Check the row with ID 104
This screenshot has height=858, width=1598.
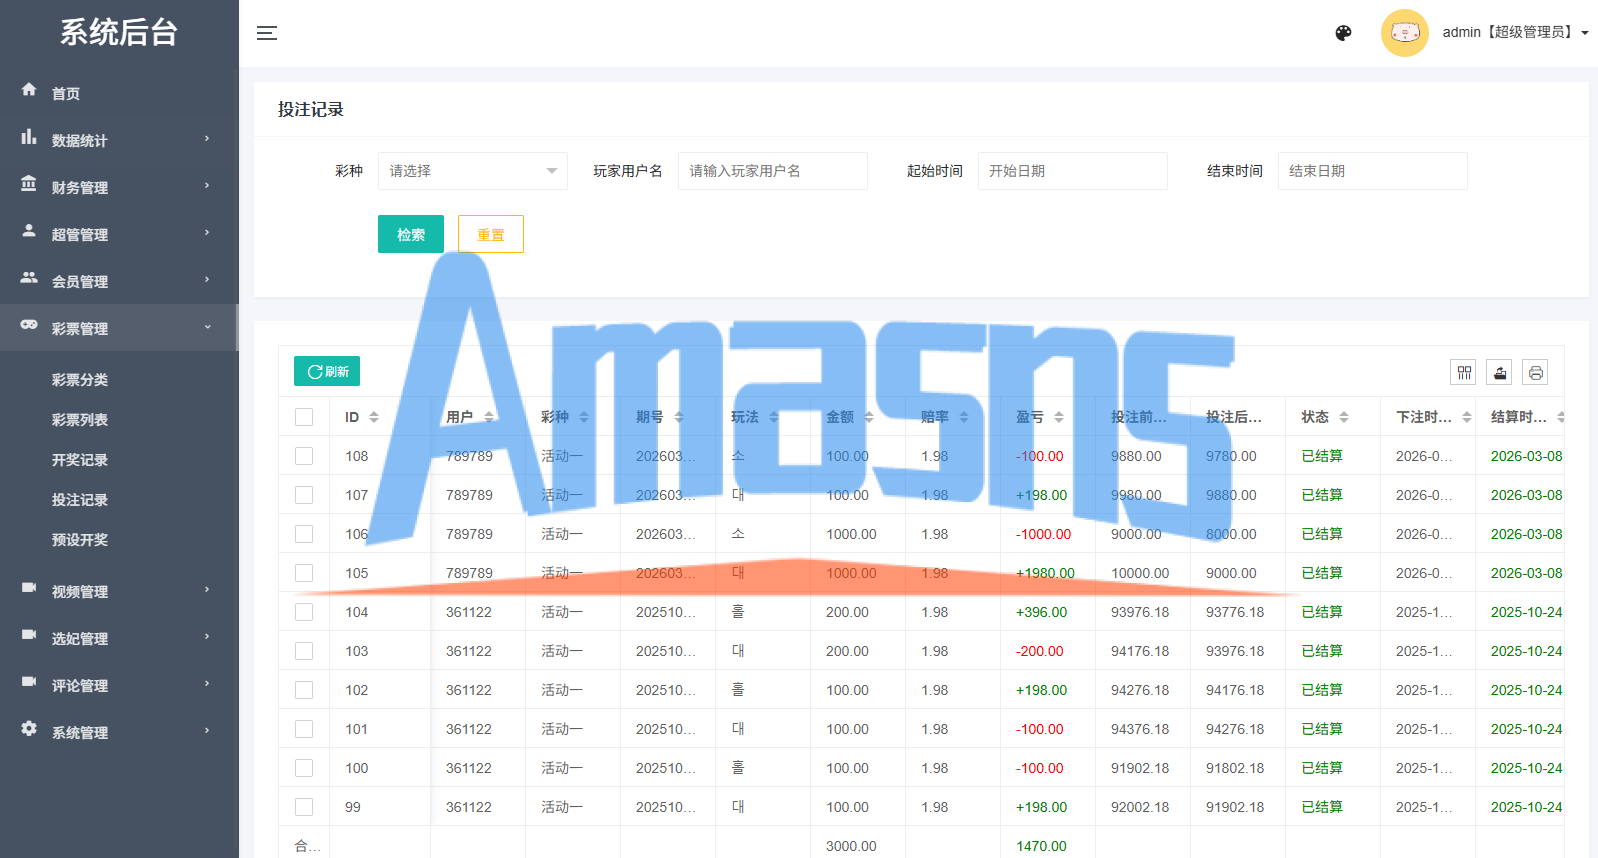(304, 612)
